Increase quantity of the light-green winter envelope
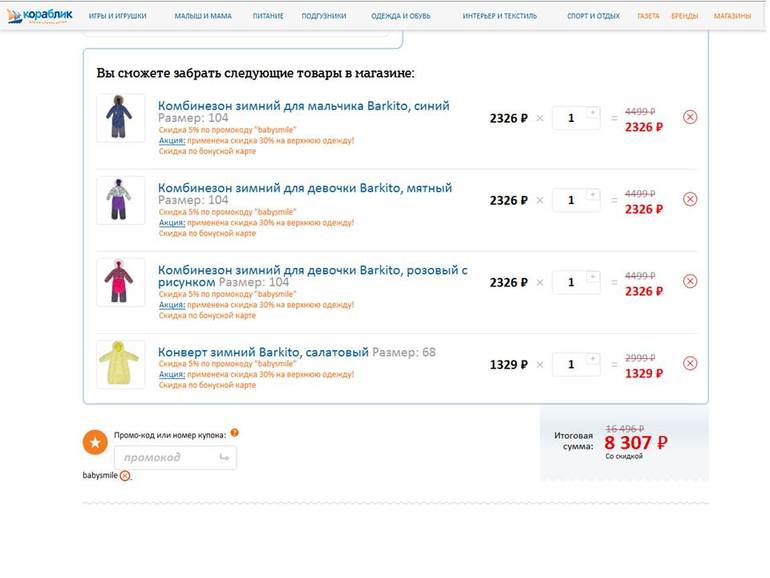Image resolution: width=770 pixels, height=578 pixels. (x=592, y=358)
